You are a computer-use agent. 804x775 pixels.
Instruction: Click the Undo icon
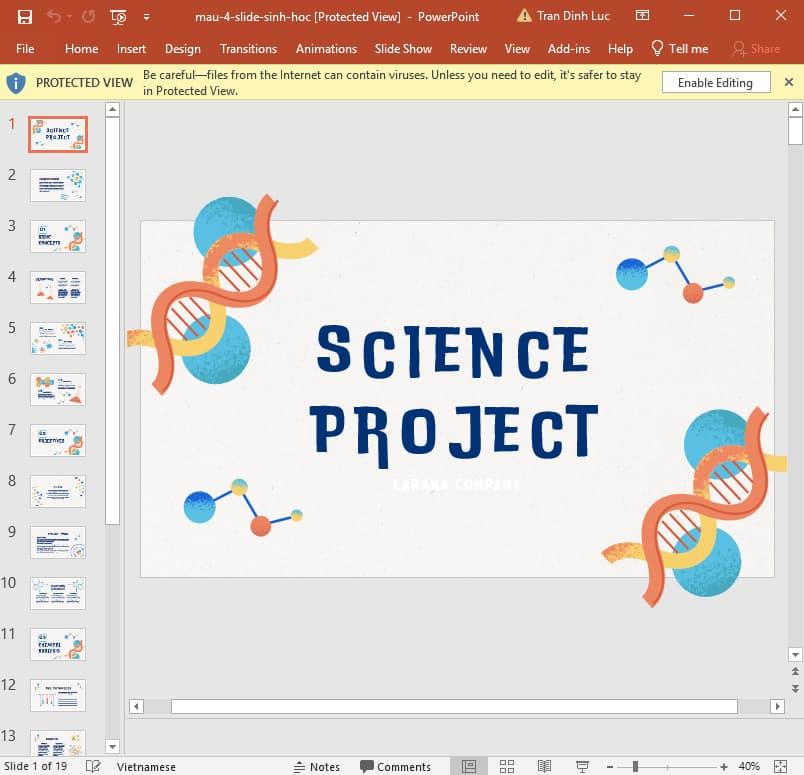(55, 15)
